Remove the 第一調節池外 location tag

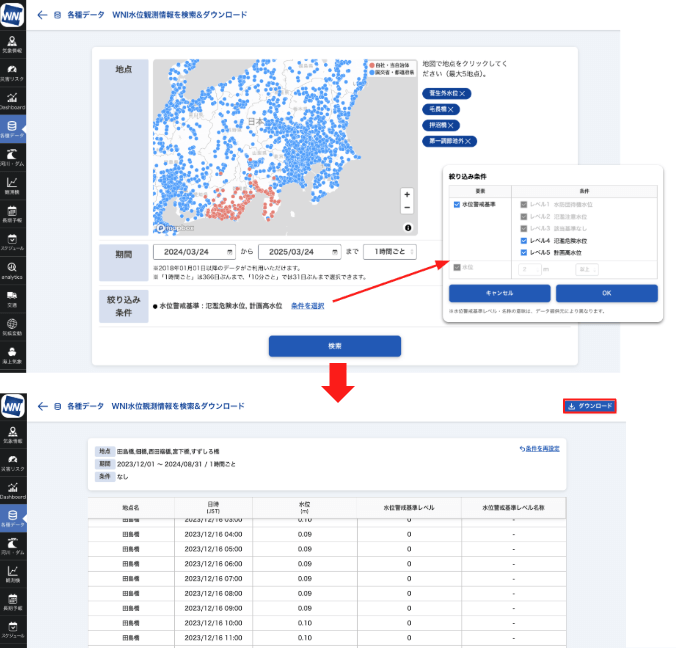[469, 141]
